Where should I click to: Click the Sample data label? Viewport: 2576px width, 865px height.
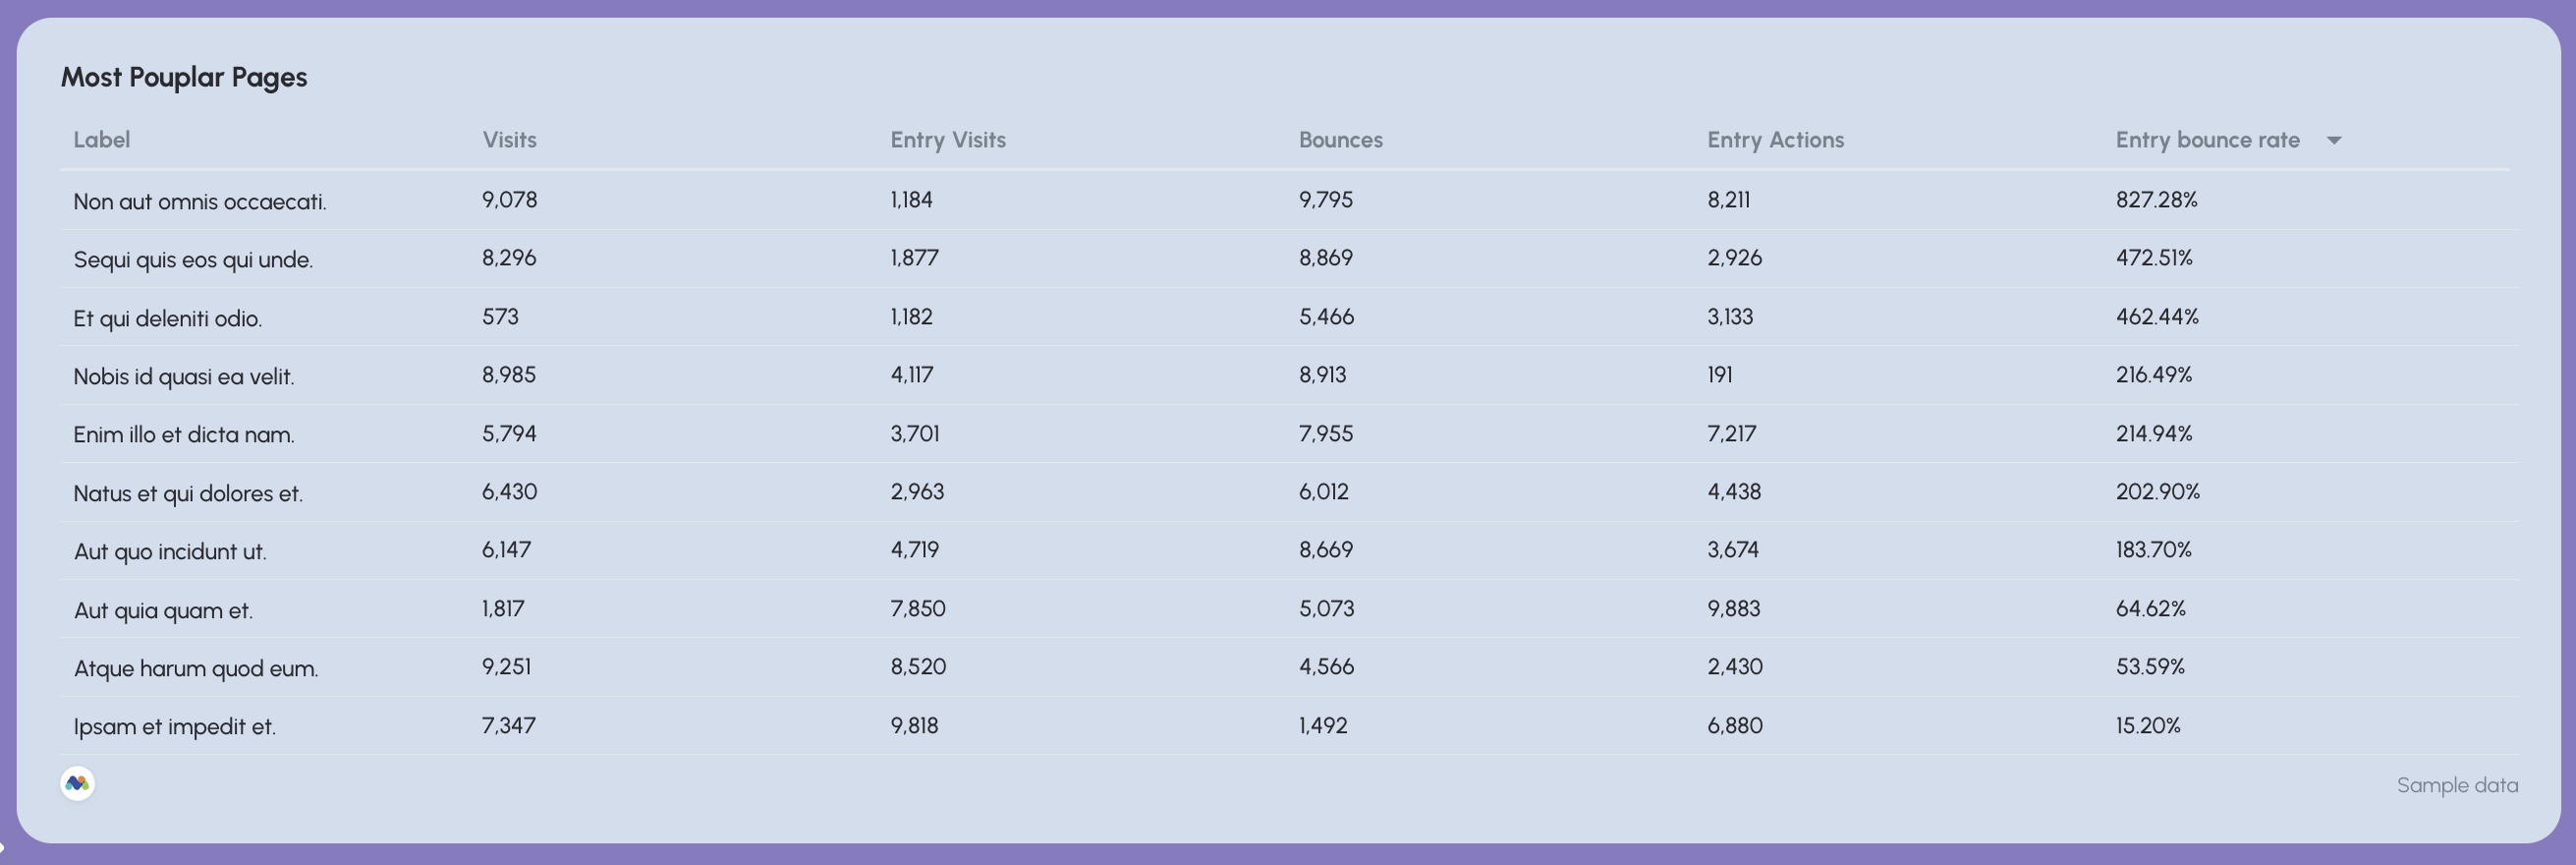2457,785
